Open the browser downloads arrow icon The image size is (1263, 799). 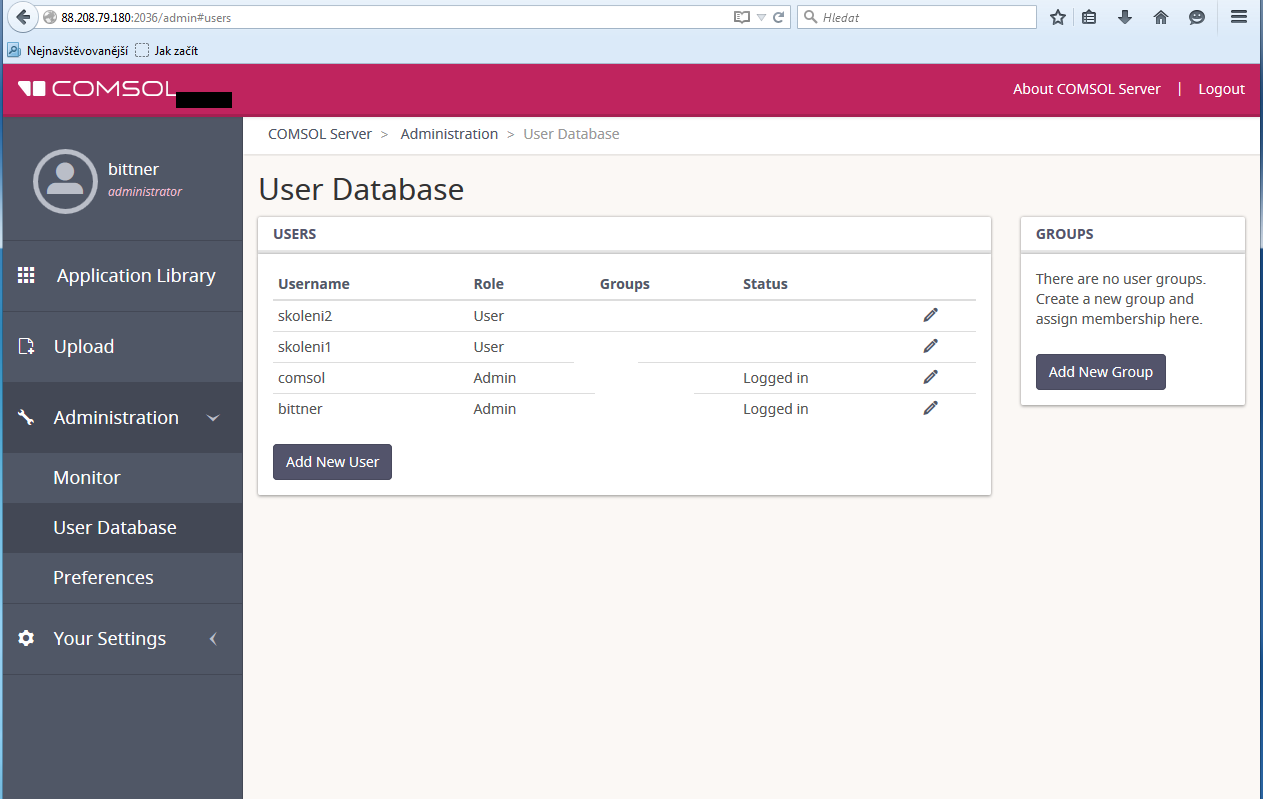(x=1125, y=17)
